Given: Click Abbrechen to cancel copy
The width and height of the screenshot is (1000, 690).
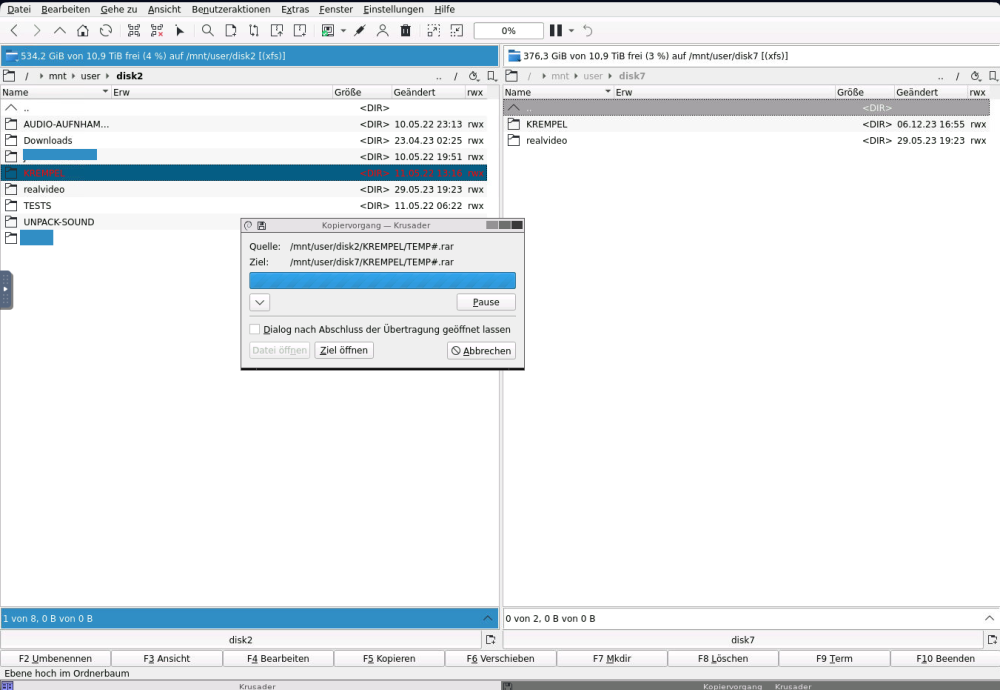Looking at the screenshot, I should 482,351.
